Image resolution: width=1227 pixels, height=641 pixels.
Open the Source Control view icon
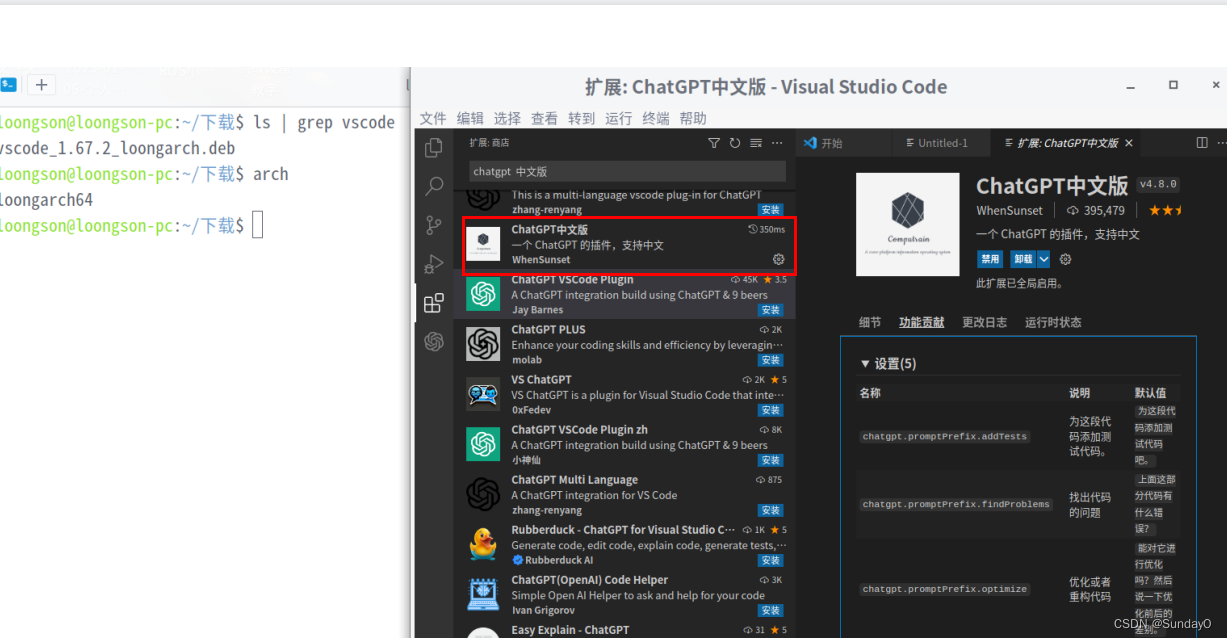(x=434, y=225)
